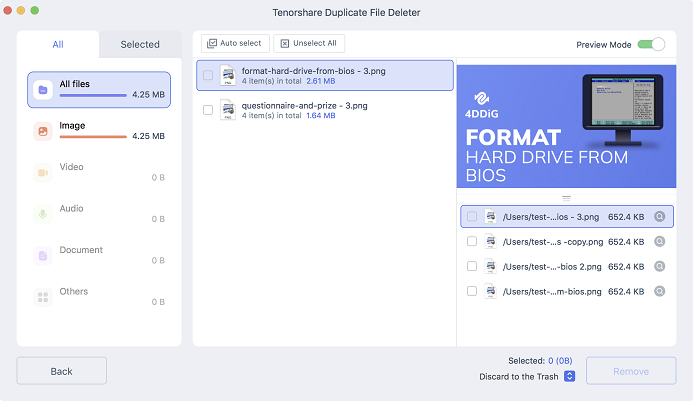Click file name format-hard-drive-from-bios - 3.png

coord(313,71)
